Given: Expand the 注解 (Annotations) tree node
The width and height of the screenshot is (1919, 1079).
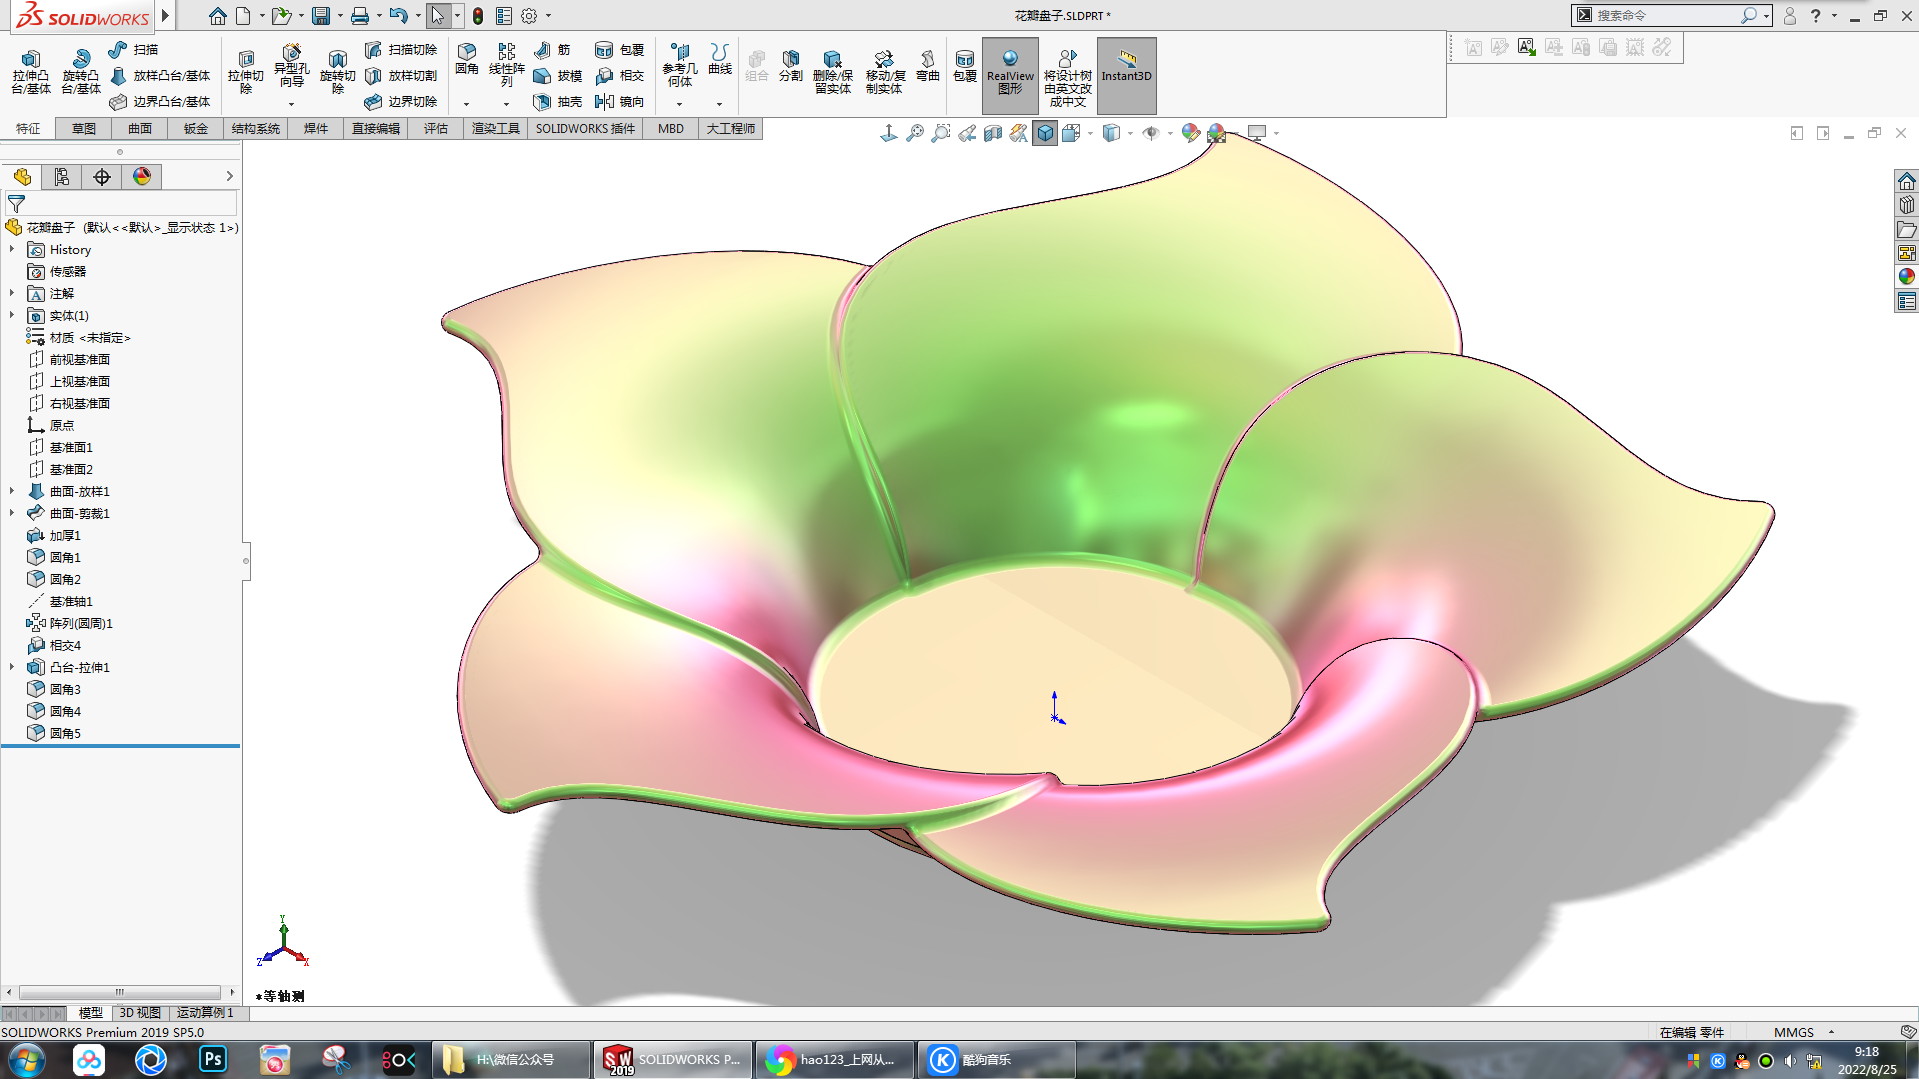Looking at the screenshot, I should [12, 293].
